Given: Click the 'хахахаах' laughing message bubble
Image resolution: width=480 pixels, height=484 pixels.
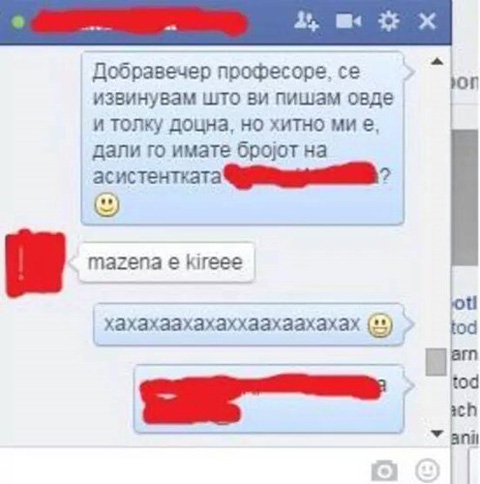Looking at the screenshot, I should click(248, 324).
